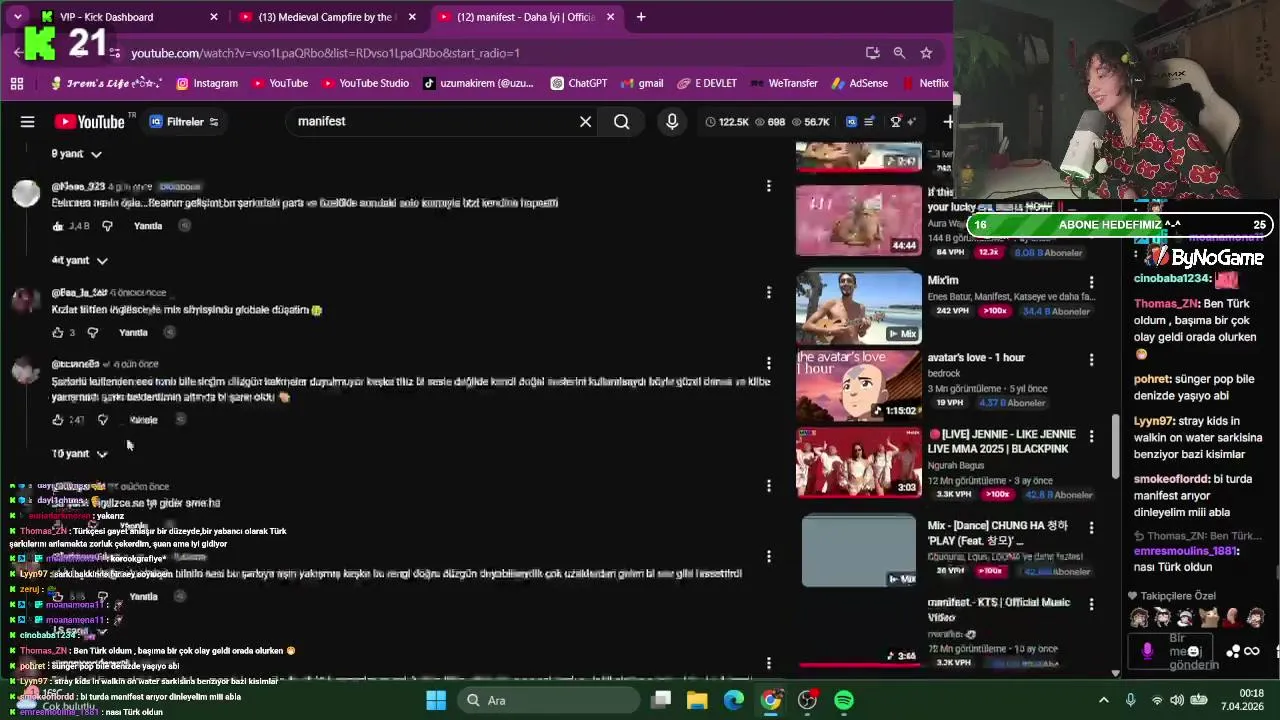The width and height of the screenshot is (1280, 720).
Task: Run search with the magnifier button
Action: (x=622, y=122)
